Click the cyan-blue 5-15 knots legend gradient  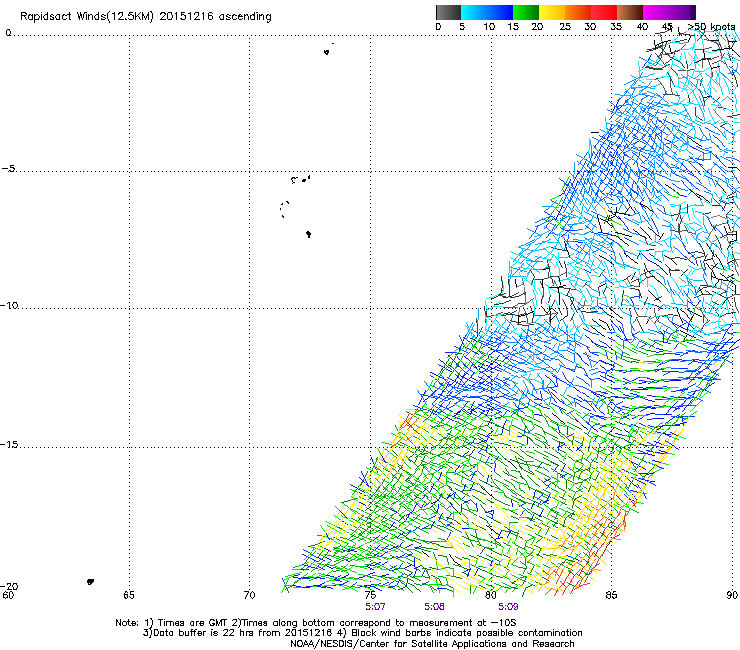[x=487, y=12]
